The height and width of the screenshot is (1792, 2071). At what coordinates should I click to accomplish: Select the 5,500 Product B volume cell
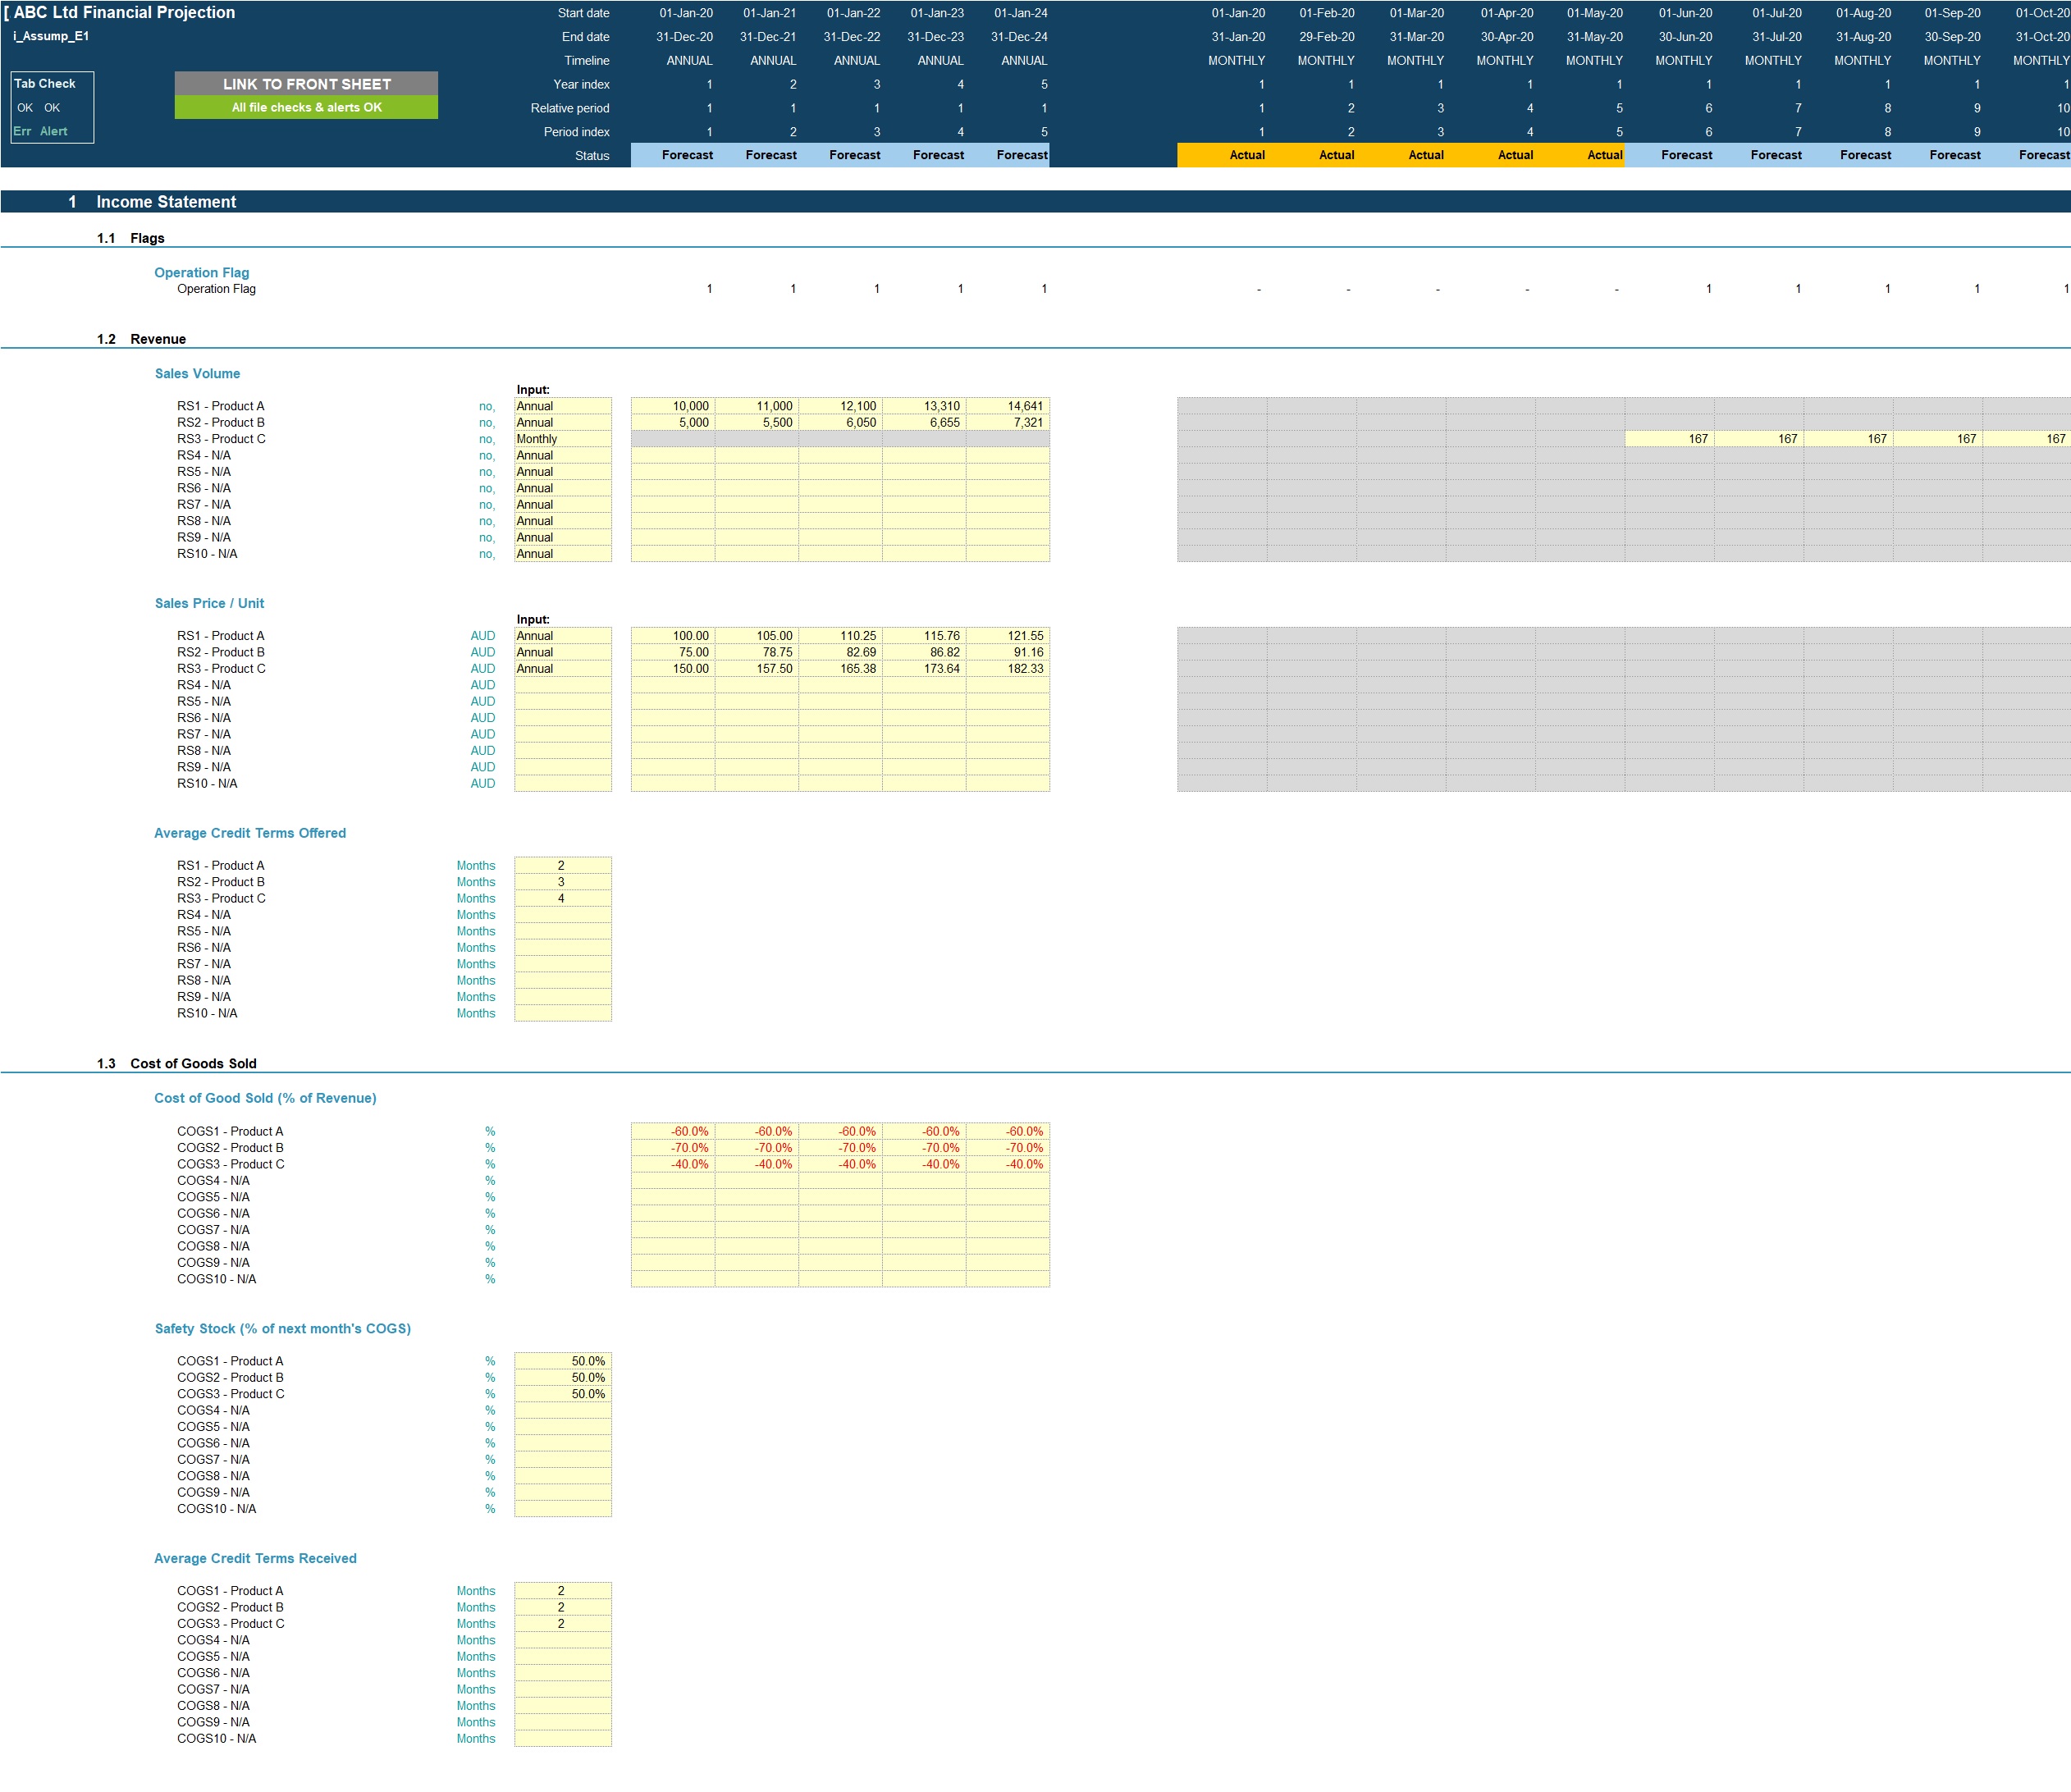[x=757, y=422]
